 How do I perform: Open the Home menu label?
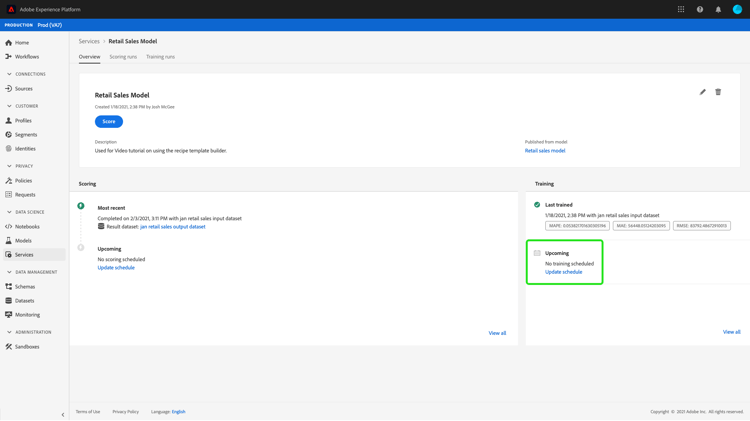22,43
